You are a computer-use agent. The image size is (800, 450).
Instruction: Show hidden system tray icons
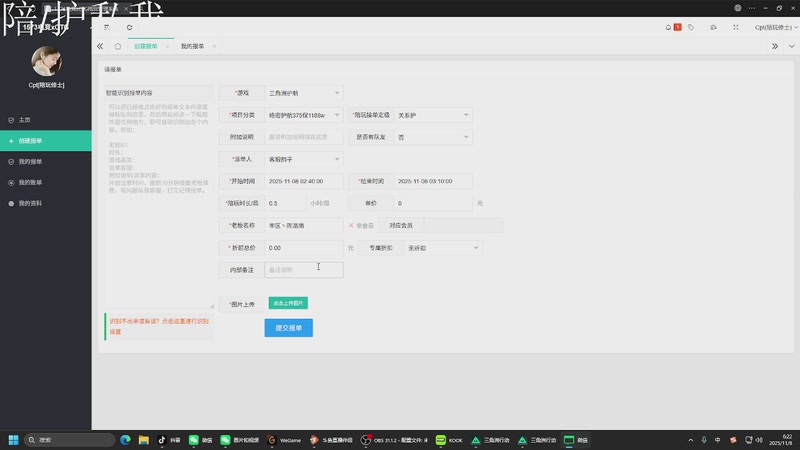pyautogui.click(x=691, y=440)
